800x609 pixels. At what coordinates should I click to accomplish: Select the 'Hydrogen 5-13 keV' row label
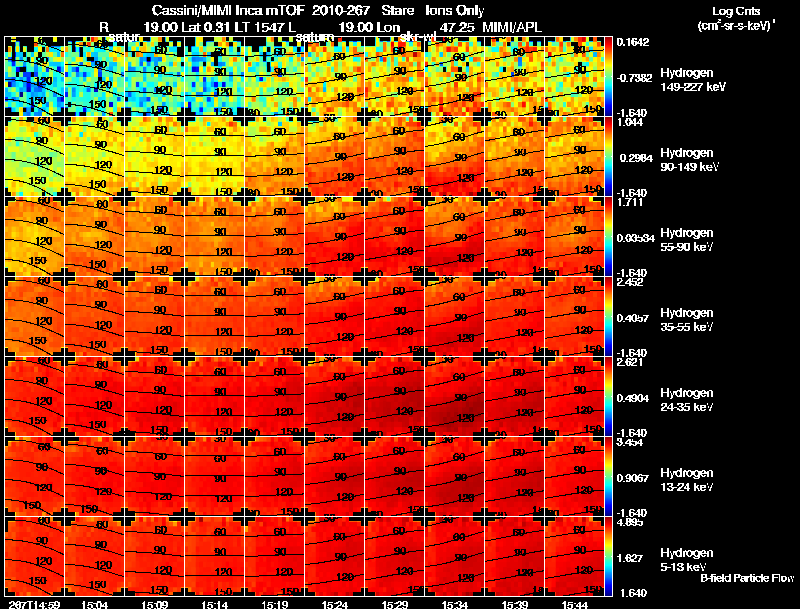[x=687, y=560]
